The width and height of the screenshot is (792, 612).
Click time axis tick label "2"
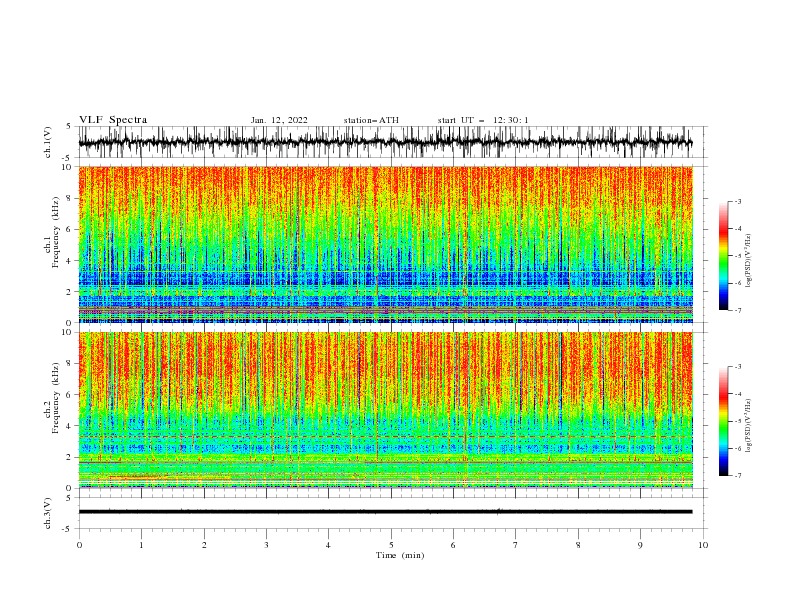click(x=204, y=545)
